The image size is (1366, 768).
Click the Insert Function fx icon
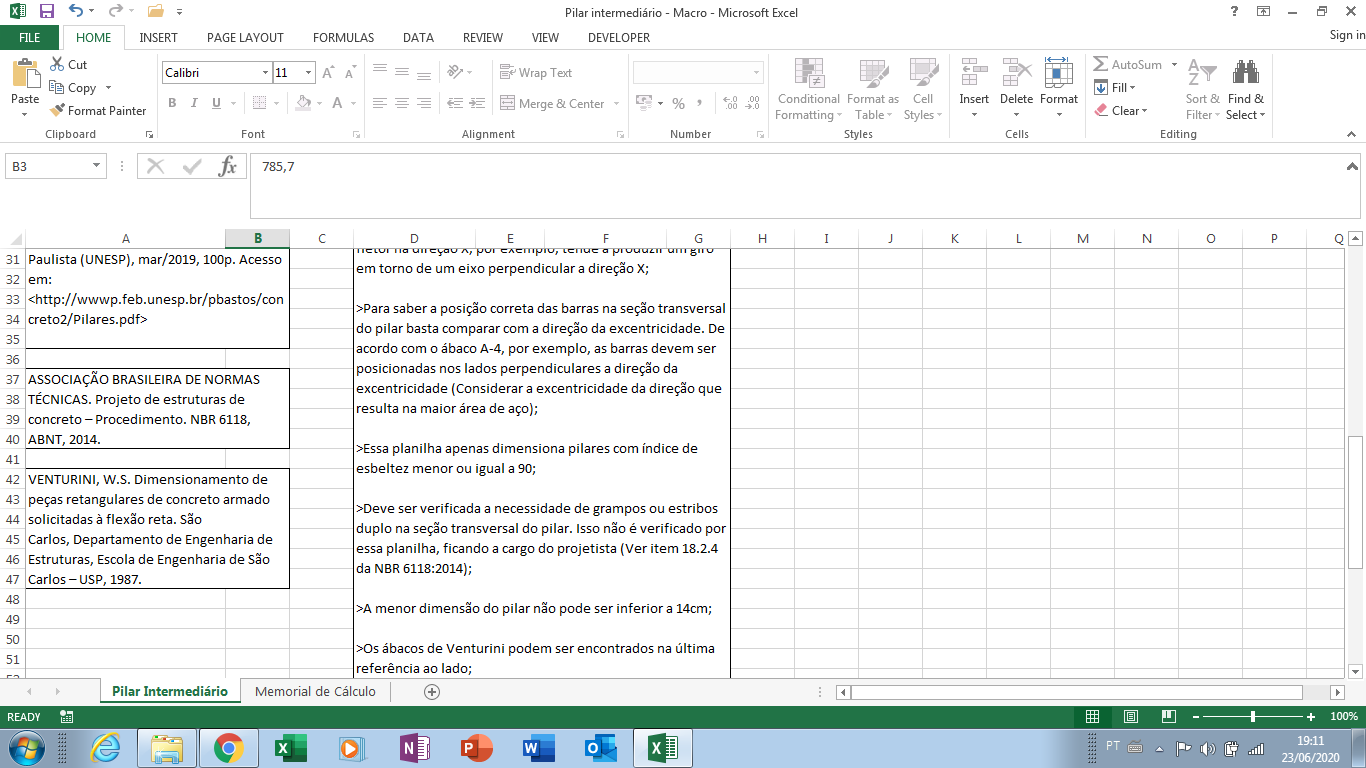tap(228, 167)
